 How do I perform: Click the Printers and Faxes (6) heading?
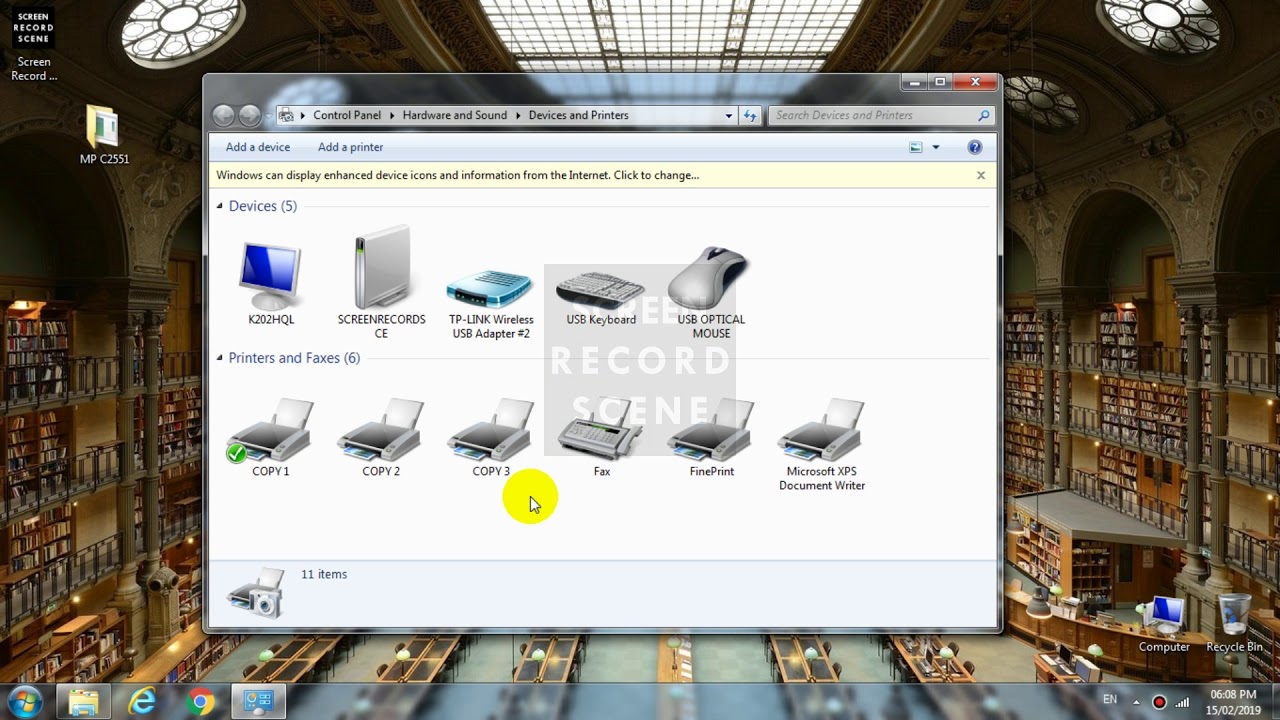click(x=294, y=358)
